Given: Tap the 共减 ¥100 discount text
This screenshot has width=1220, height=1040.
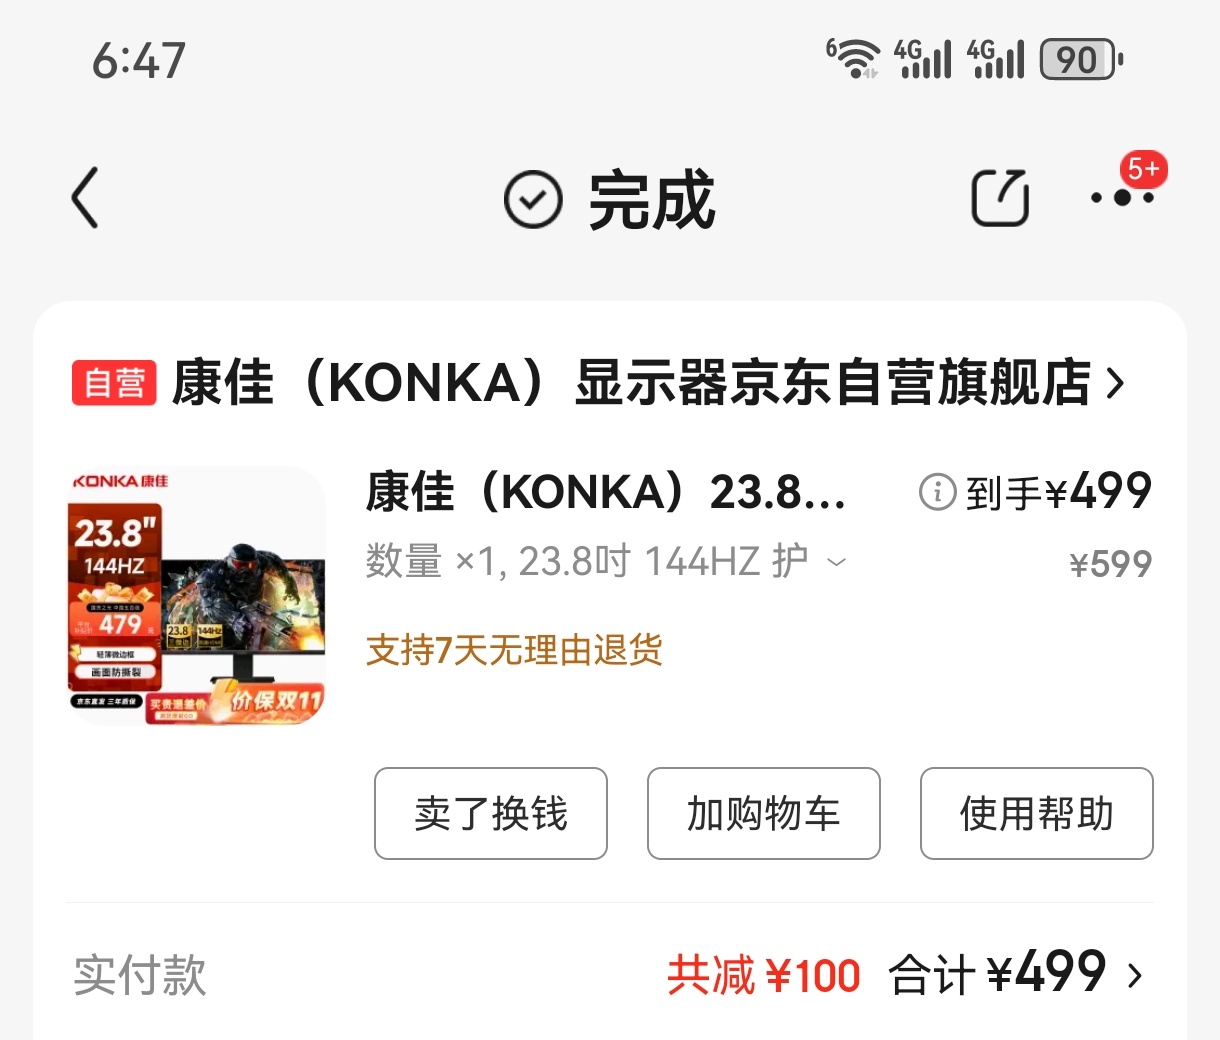Looking at the screenshot, I should click(x=764, y=975).
